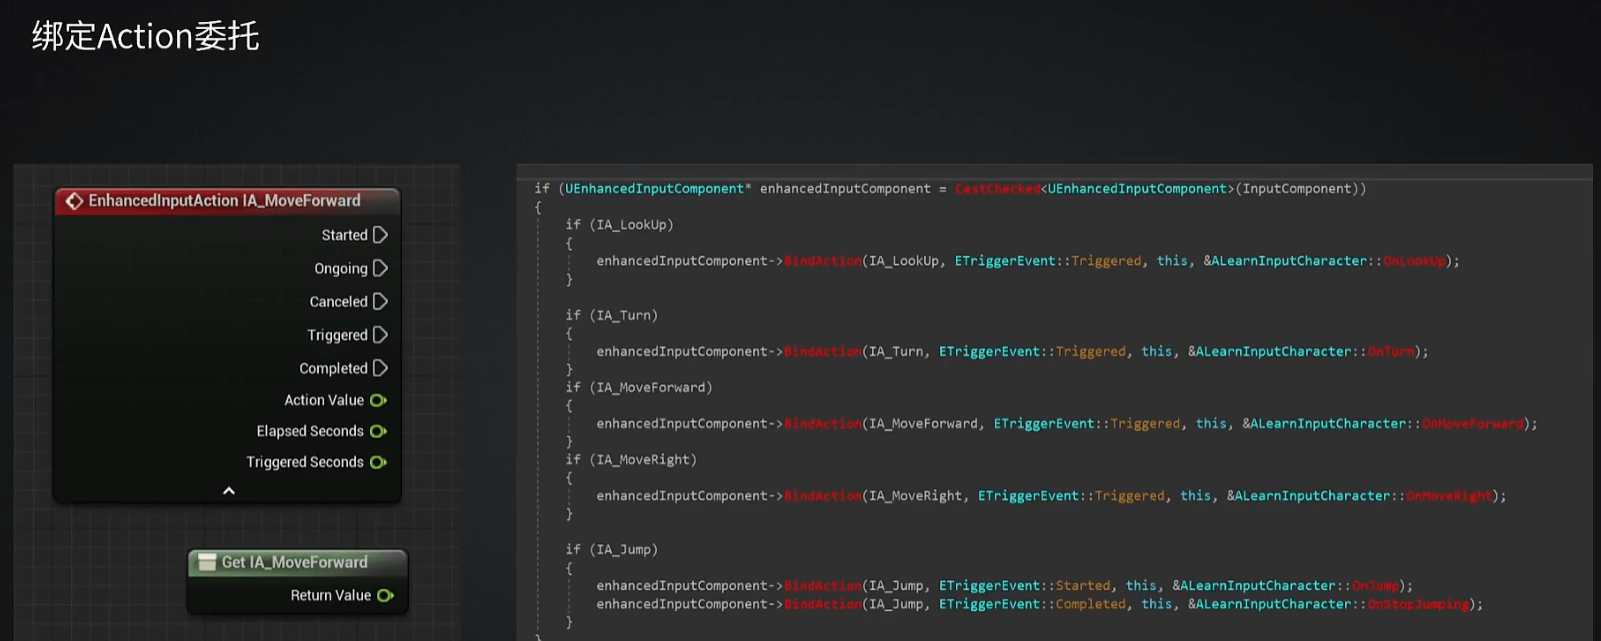Click BindAction on the IA_LookUp line
This screenshot has height=641, width=1601.
point(822,261)
